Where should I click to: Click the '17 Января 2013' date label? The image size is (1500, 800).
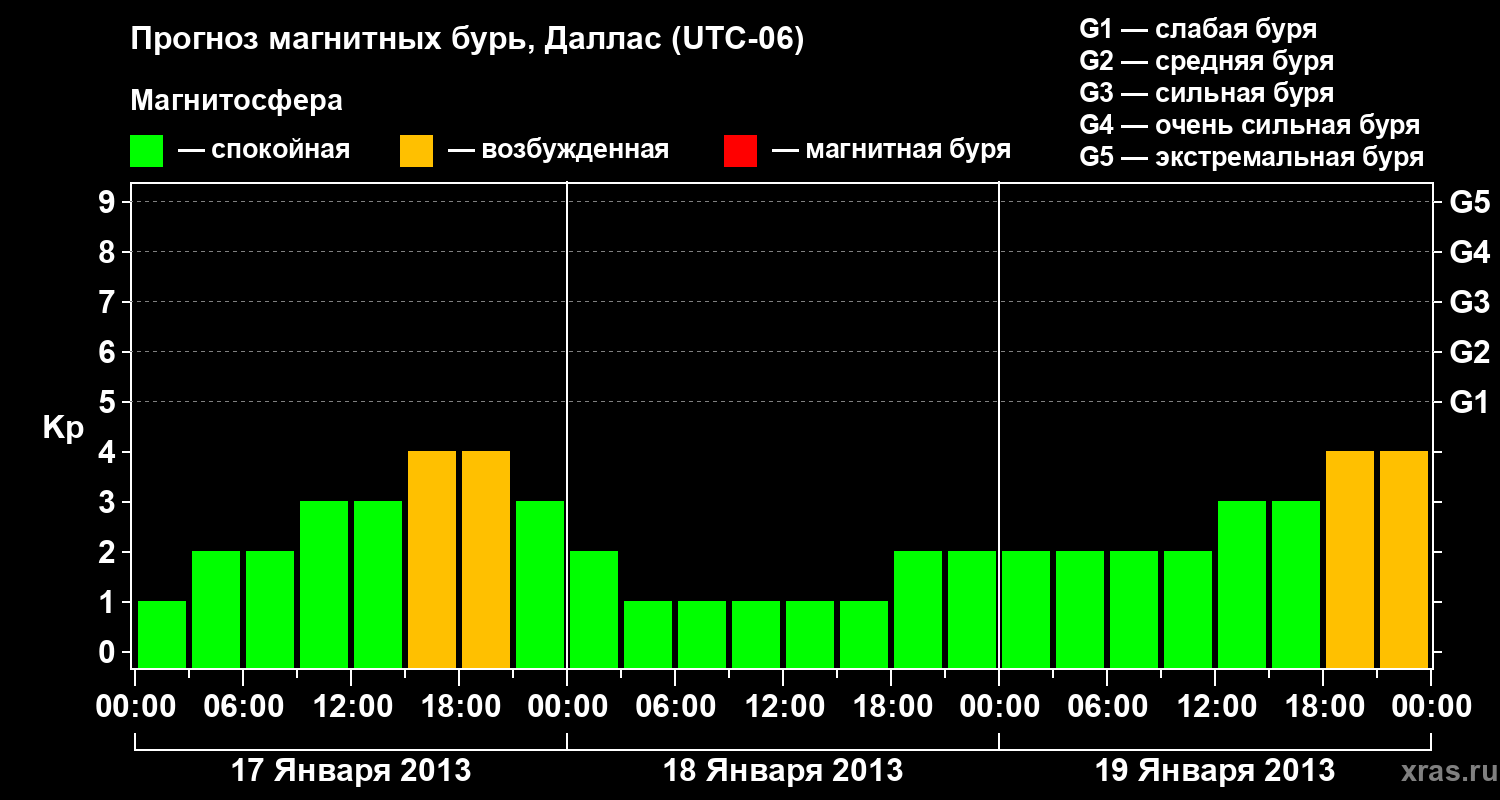coord(351,771)
